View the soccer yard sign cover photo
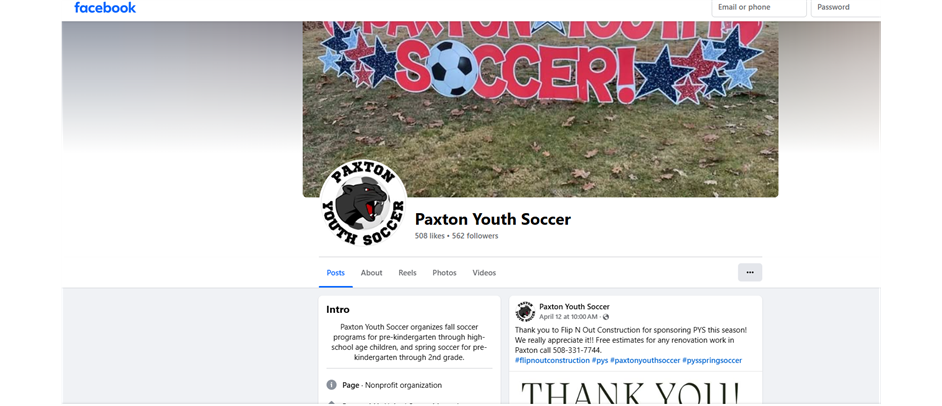 click(x=540, y=109)
